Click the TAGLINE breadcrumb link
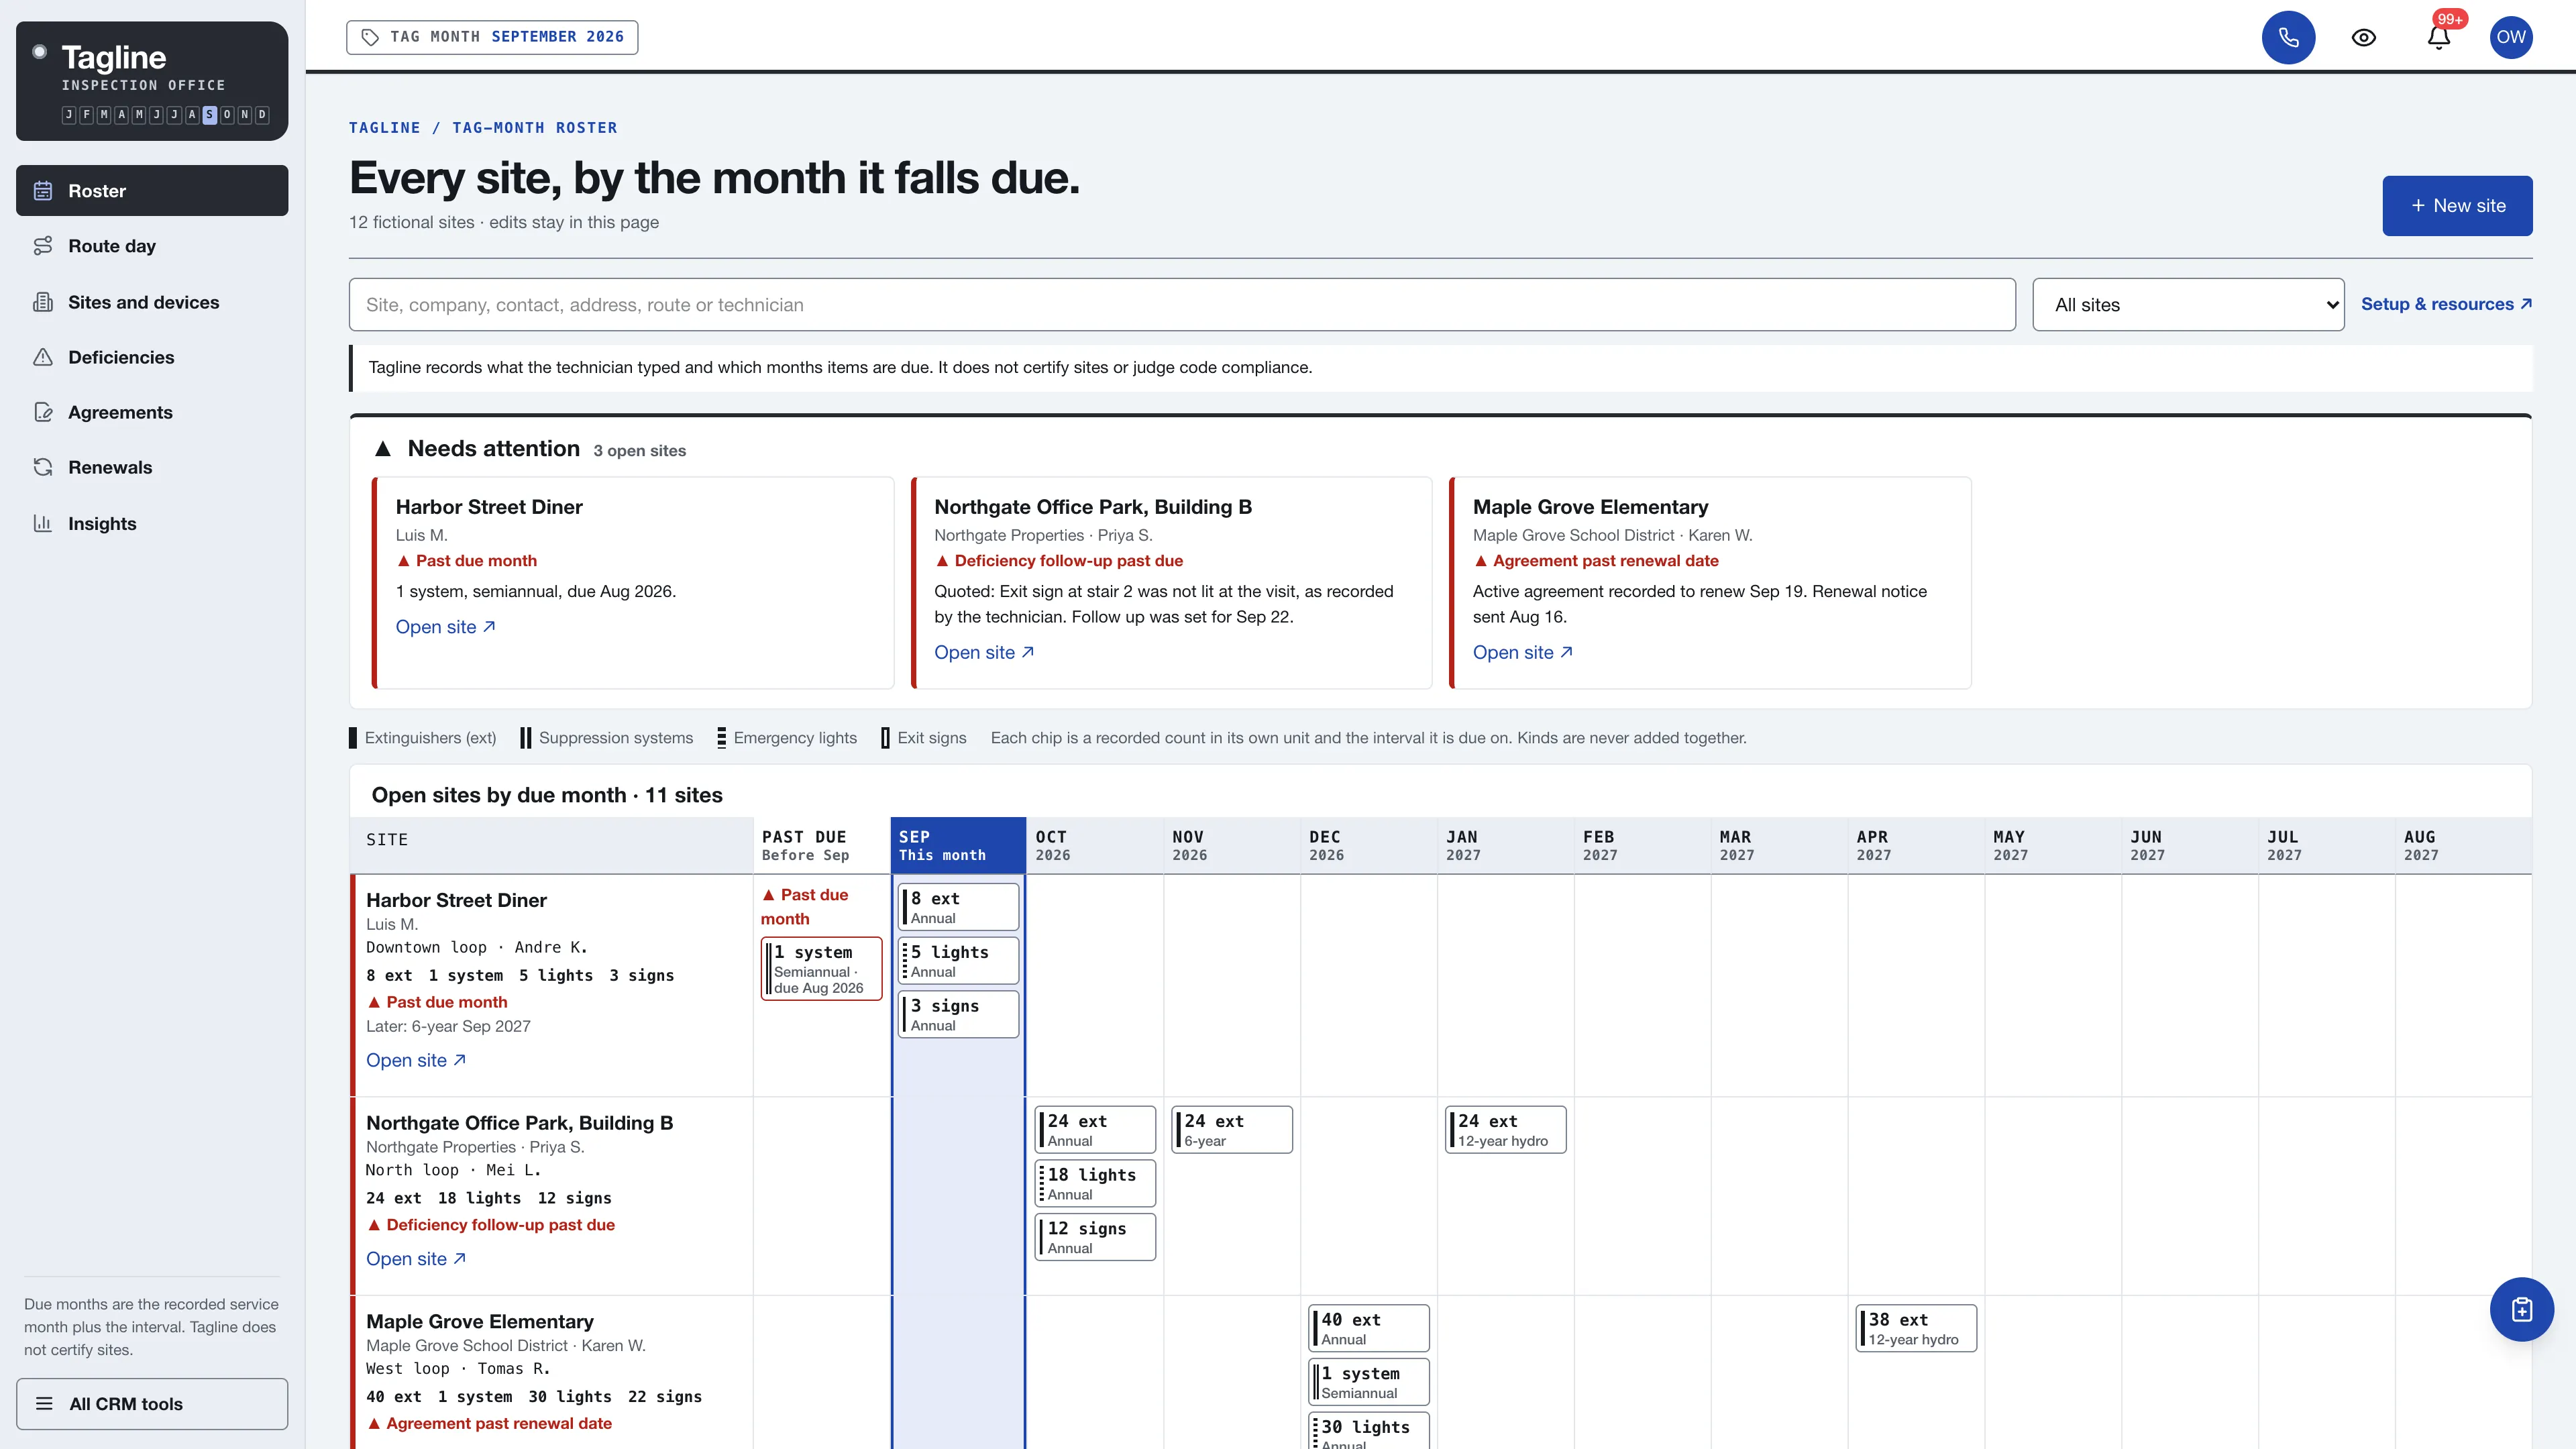 click(384, 128)
